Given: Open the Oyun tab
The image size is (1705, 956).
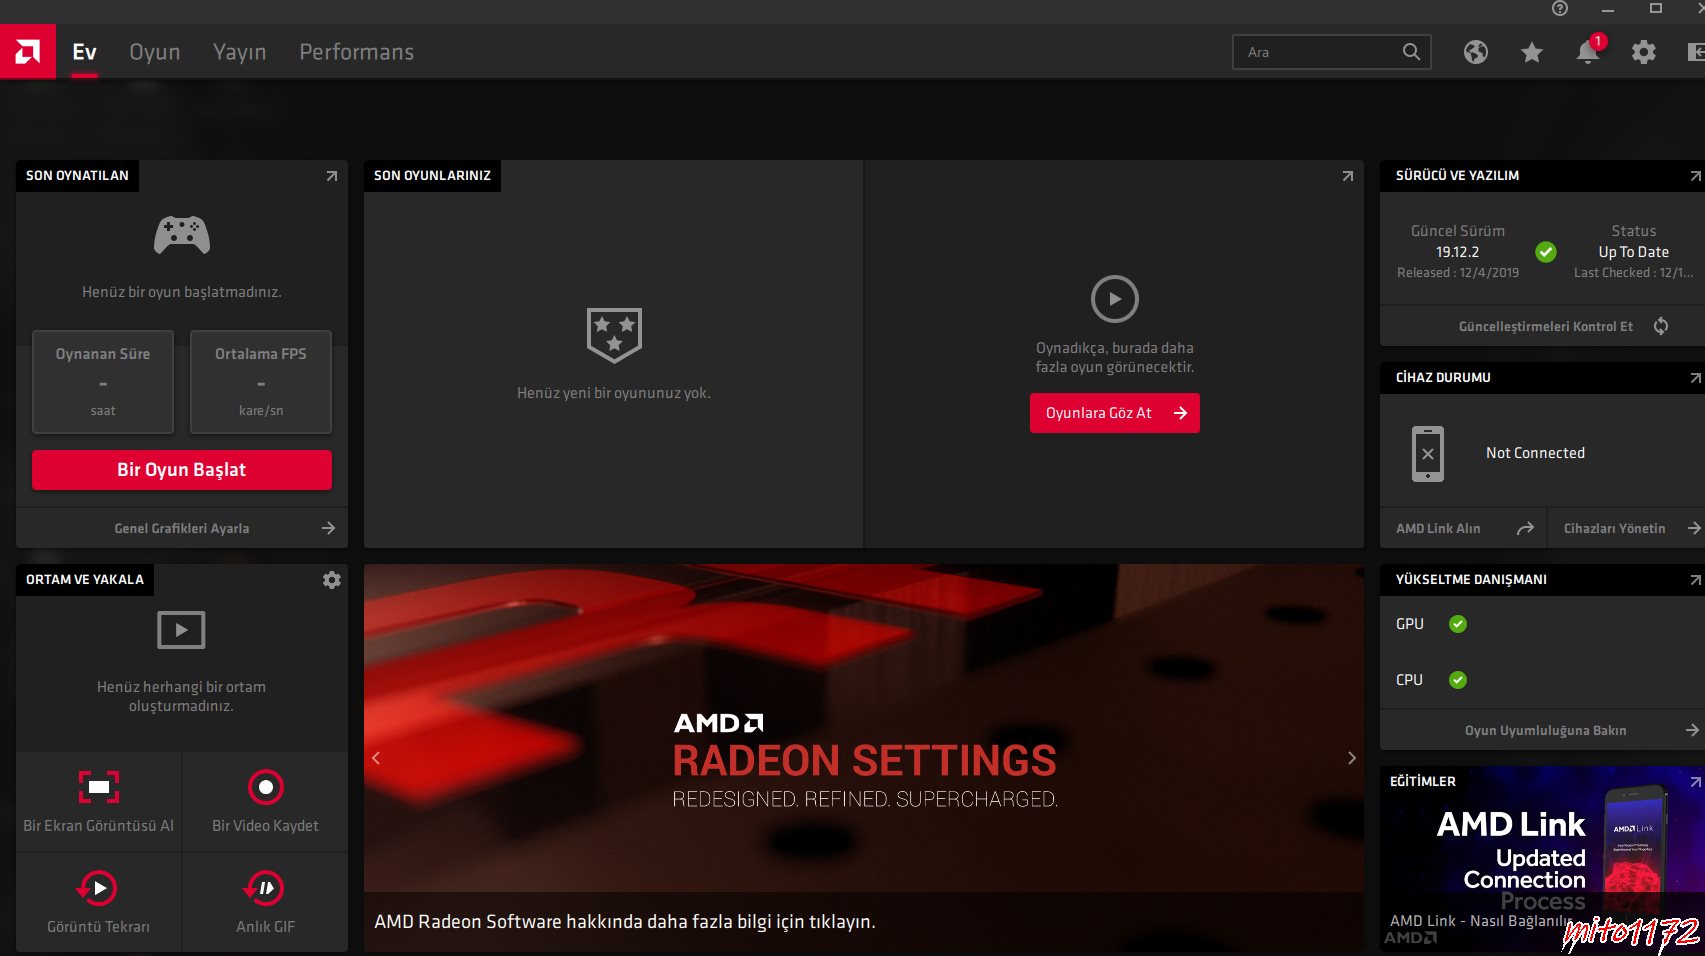Looking at the screenshot, I should (155, 52).
